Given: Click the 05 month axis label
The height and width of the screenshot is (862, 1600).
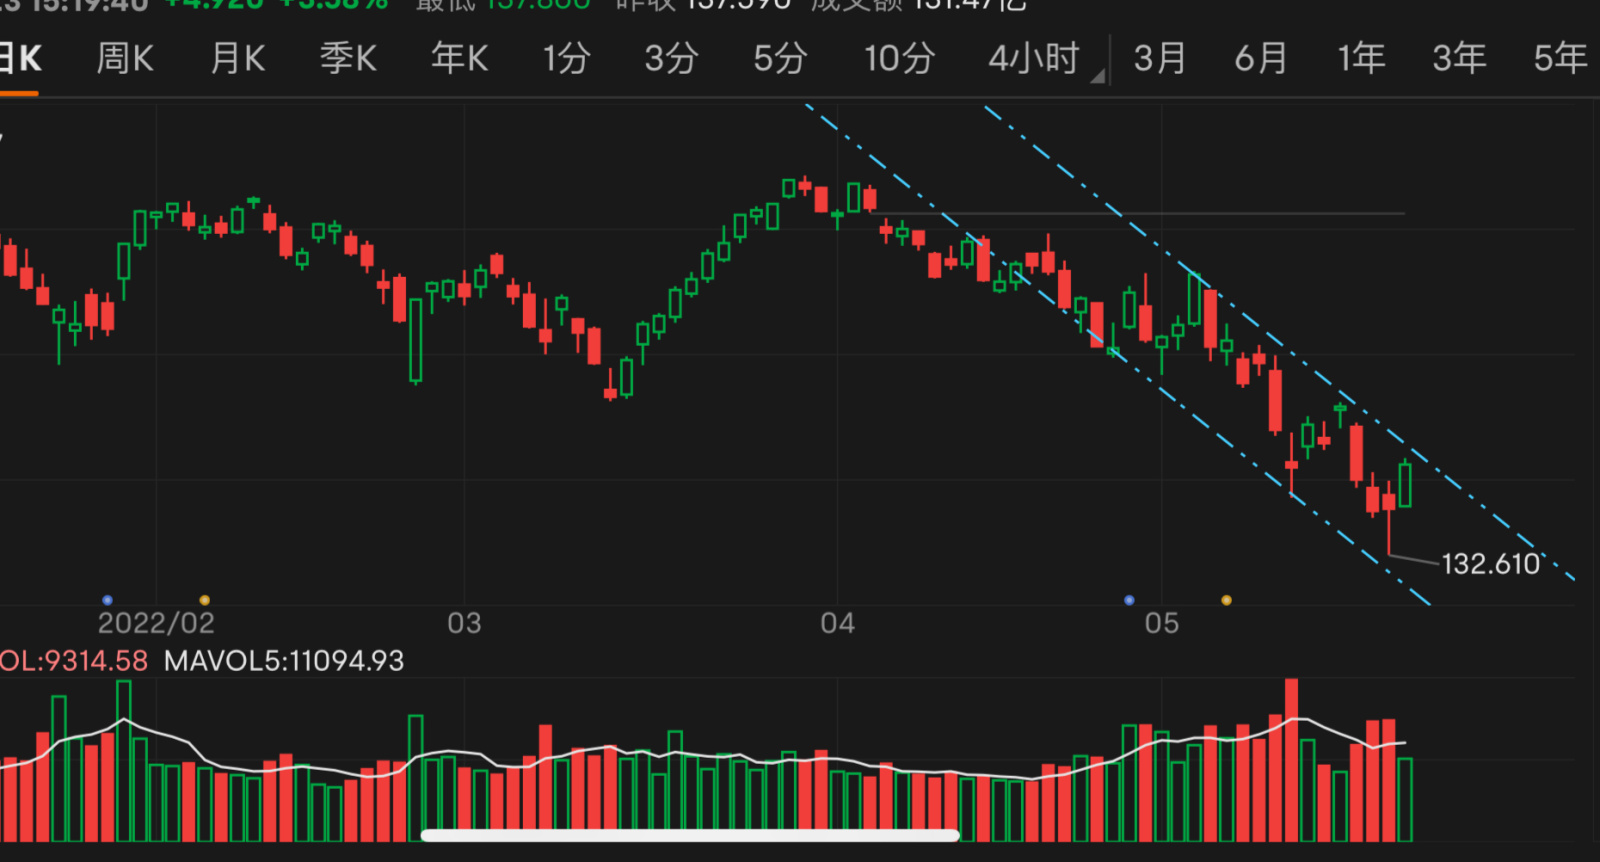Looking at the screenshot, I should pyautogui.click(x=1162, y=624).
